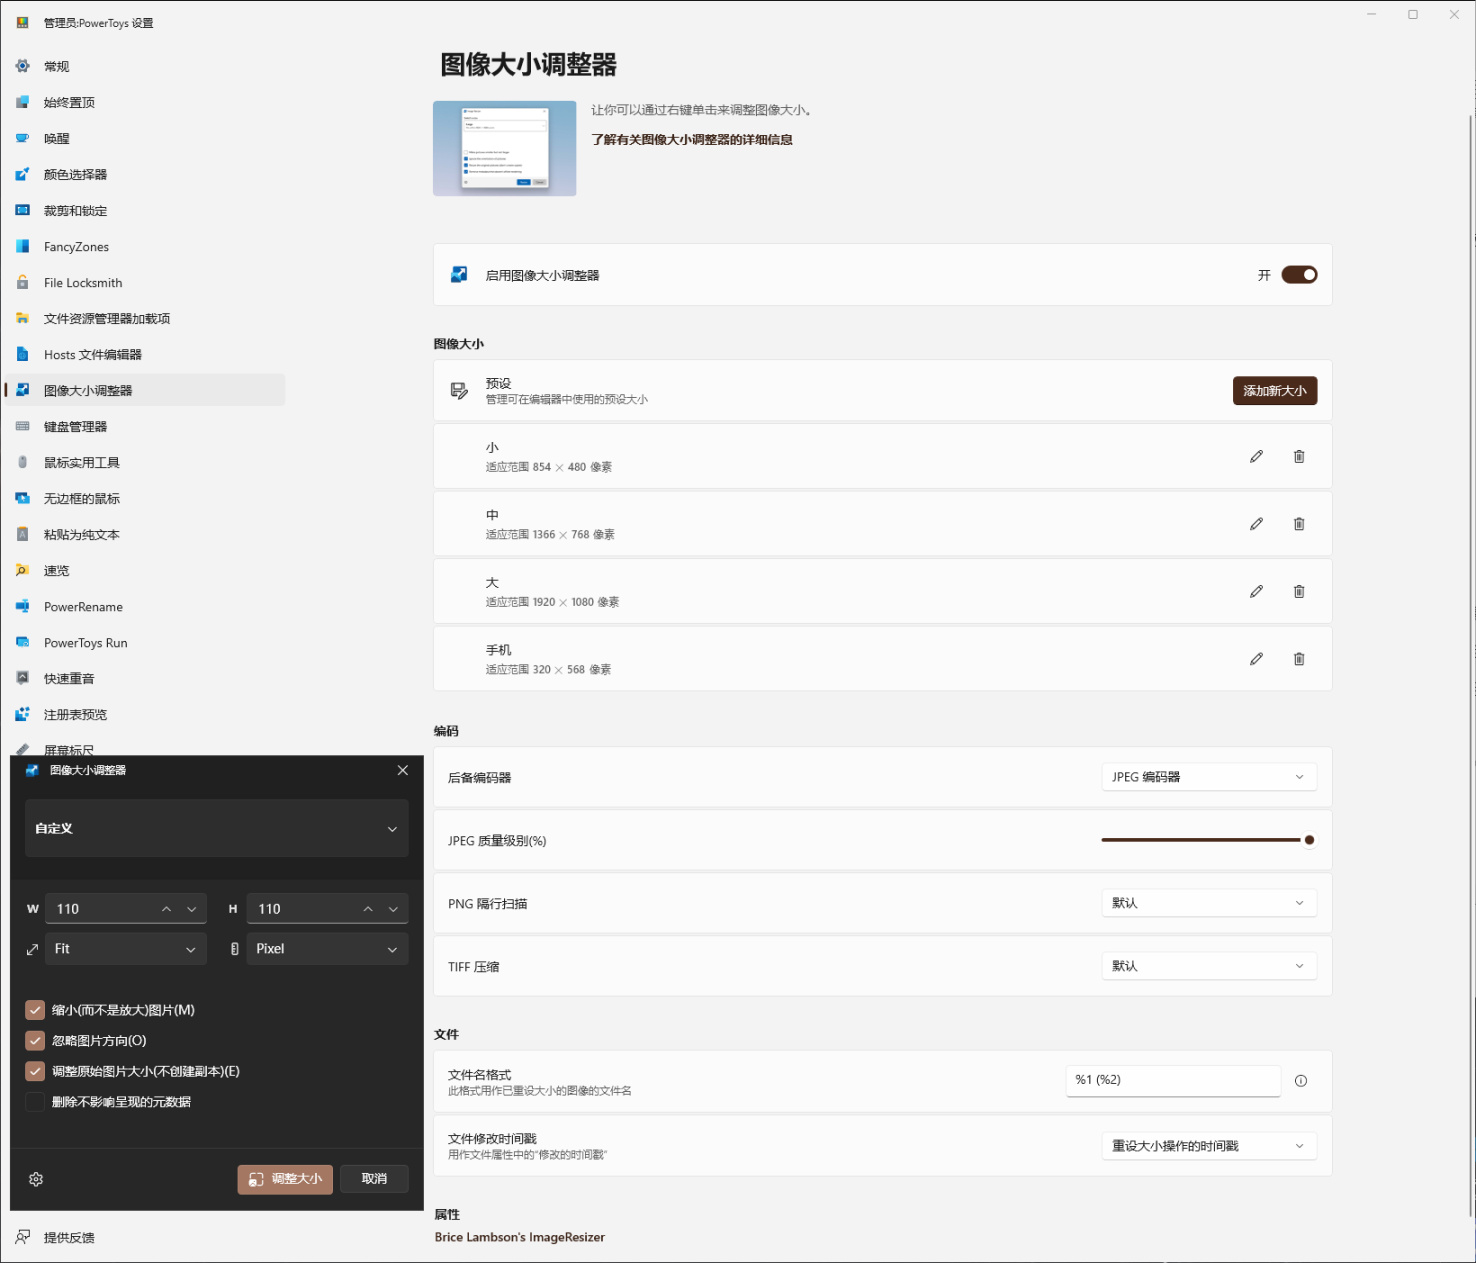The width and height of the screenshot is (1476, 1263).
Task: Click the image resizer preview thumbnail
Action: pos(505,148)
